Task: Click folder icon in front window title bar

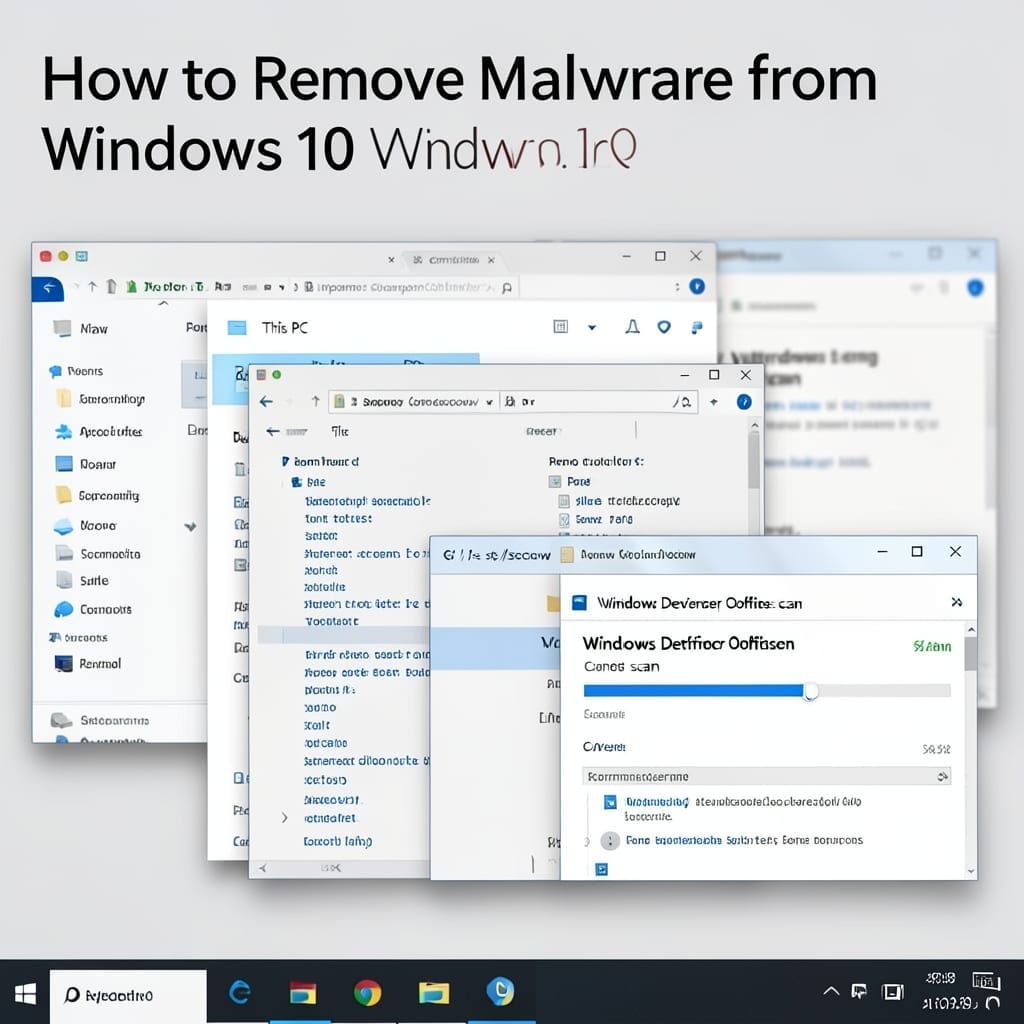Action: [x=567, y=554]
